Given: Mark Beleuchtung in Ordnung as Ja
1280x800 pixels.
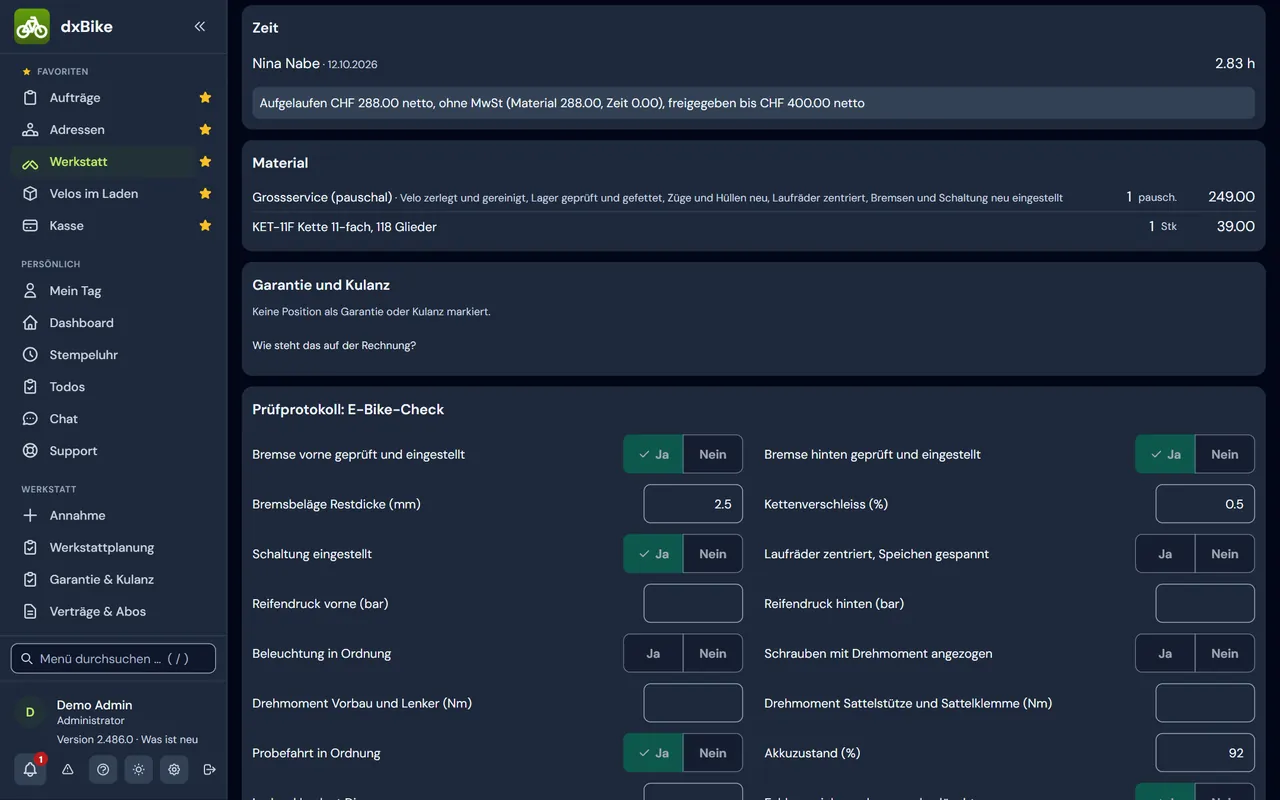Looking at the screenshot, I should (653, 654).
